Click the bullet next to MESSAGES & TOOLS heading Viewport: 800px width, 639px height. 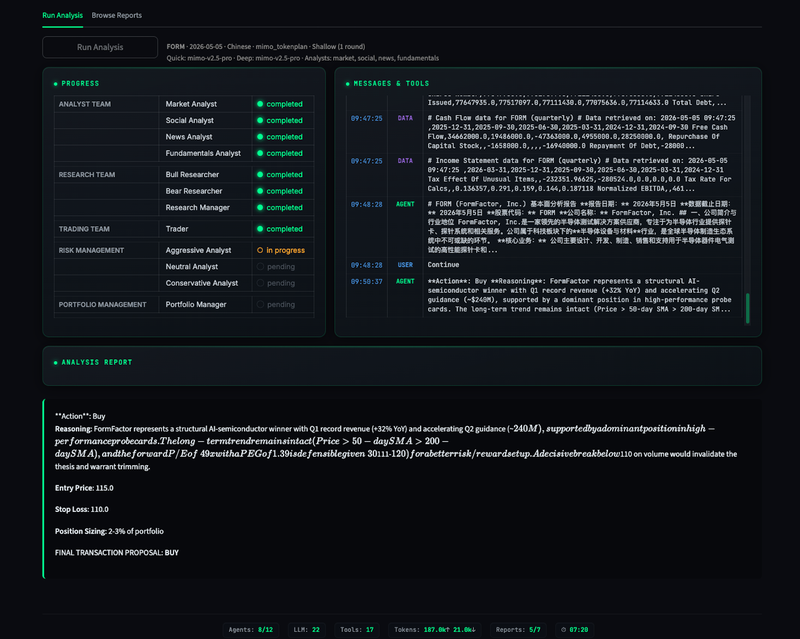(347, 84)
